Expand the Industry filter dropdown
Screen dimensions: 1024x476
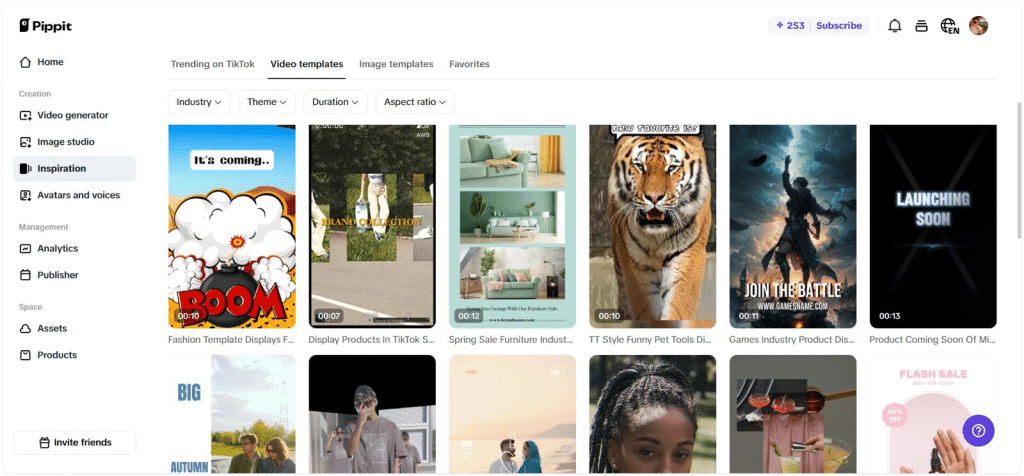pyautogui.click(x=199, y=102)
